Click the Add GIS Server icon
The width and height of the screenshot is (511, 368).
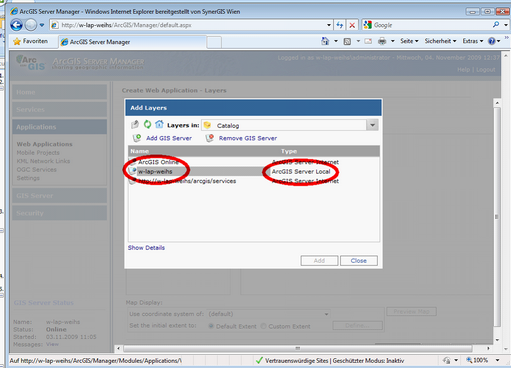tap(137, 138)
